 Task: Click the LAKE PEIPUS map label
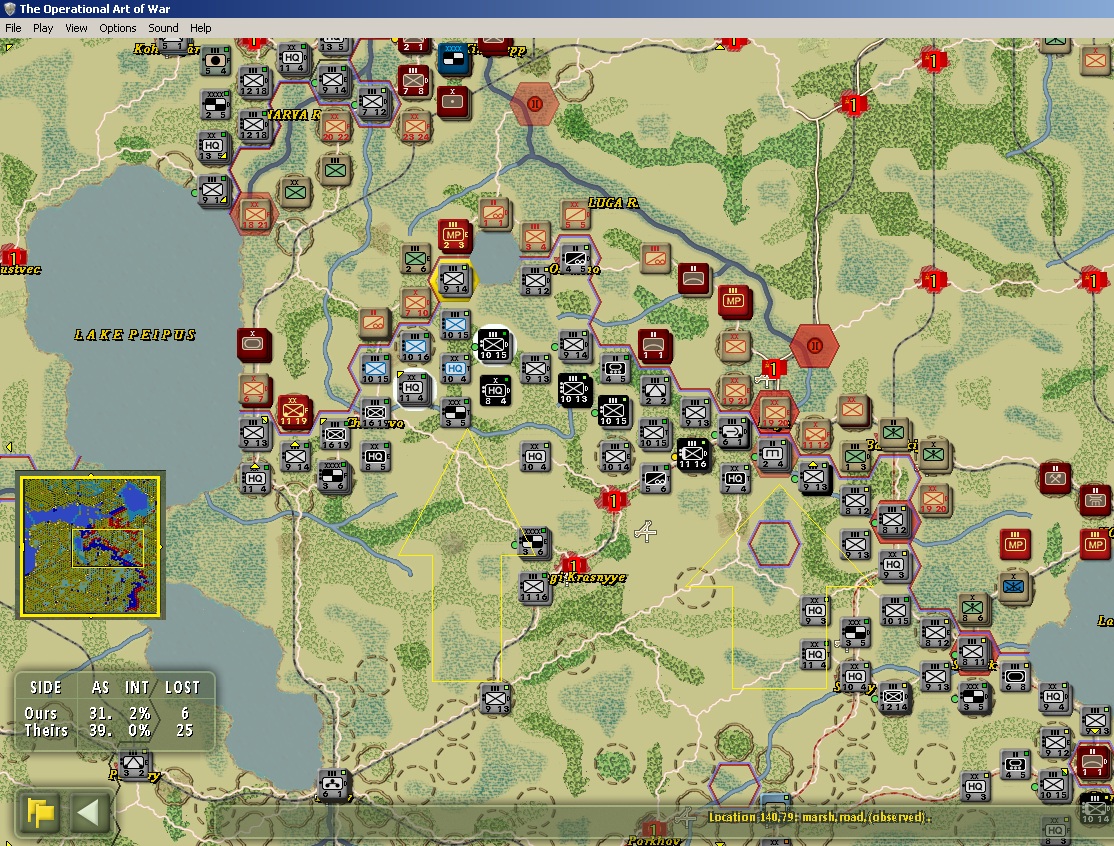pyautogui.click(x=134, y=335)
